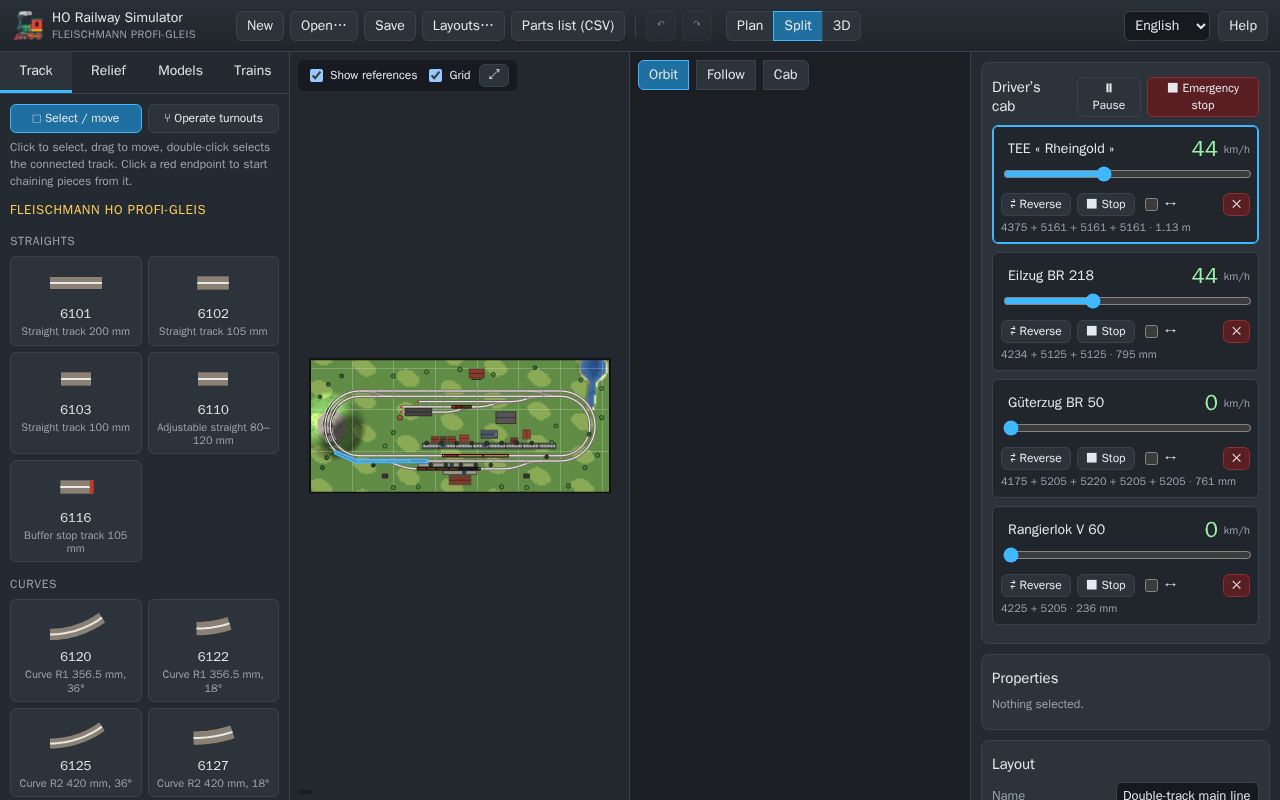The height and width of the screenshot is (800, 1280).
Task: Click the layout plan thumbnail map
Action: pyautogui.click(x=460, y=426)
